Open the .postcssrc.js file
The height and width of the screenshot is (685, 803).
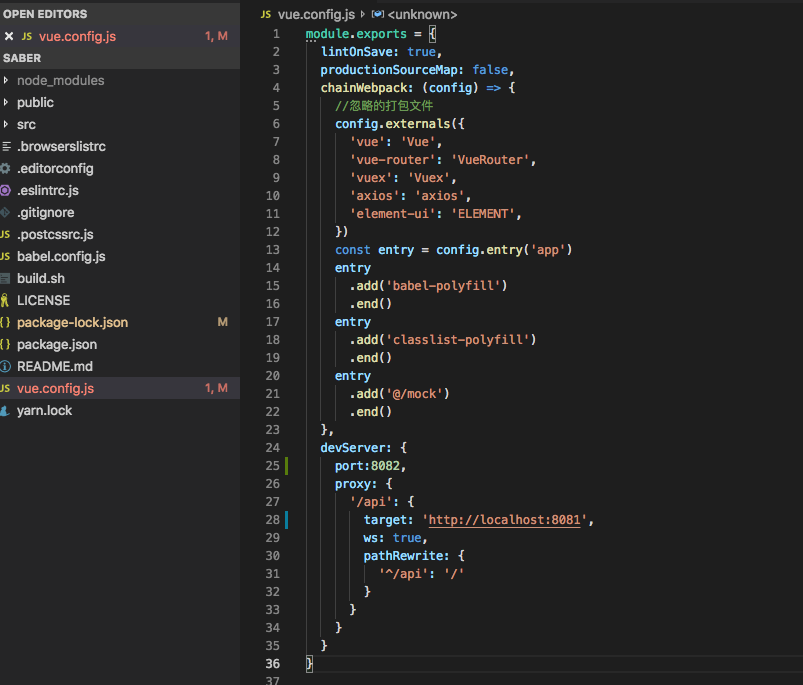click(x=55, y=234)
